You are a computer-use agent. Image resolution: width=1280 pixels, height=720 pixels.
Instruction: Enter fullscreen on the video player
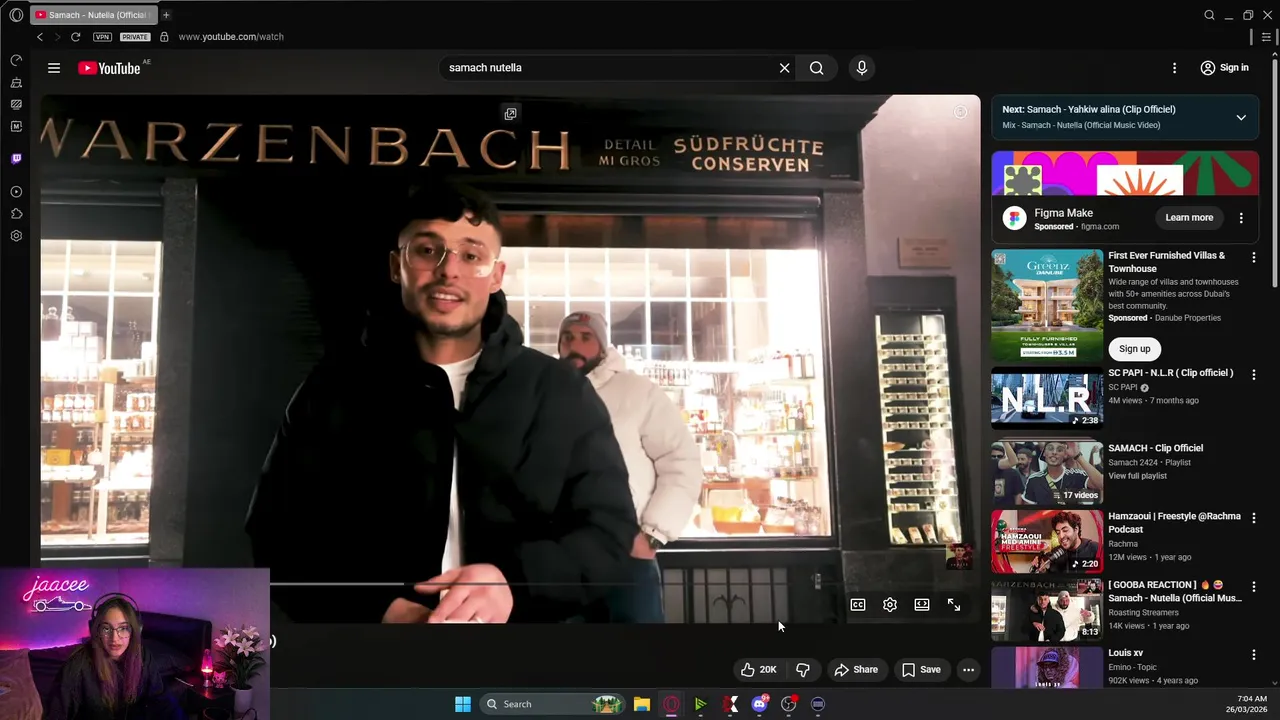(x=954, y=605)
